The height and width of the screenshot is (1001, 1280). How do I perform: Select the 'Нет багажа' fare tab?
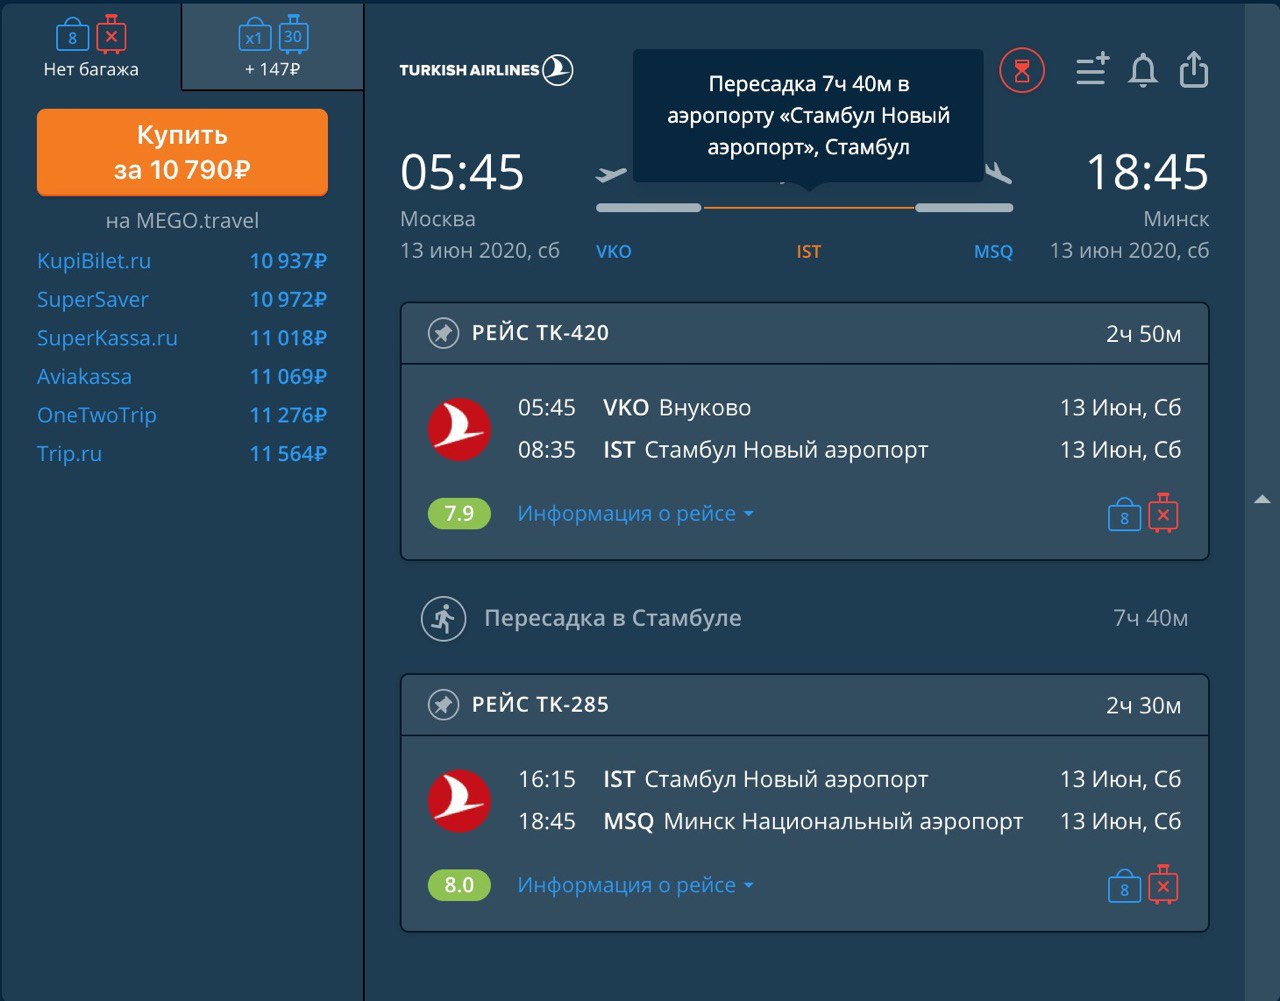click(x=91, y=46)
